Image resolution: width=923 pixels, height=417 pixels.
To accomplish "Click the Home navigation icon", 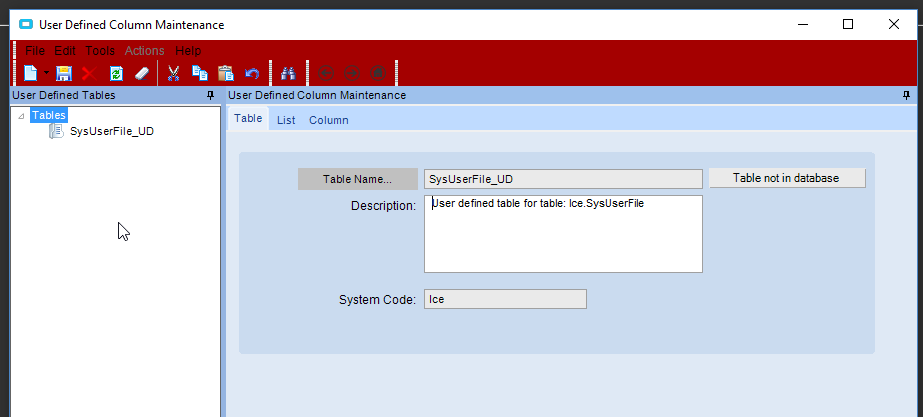I will tap(378, 73).
